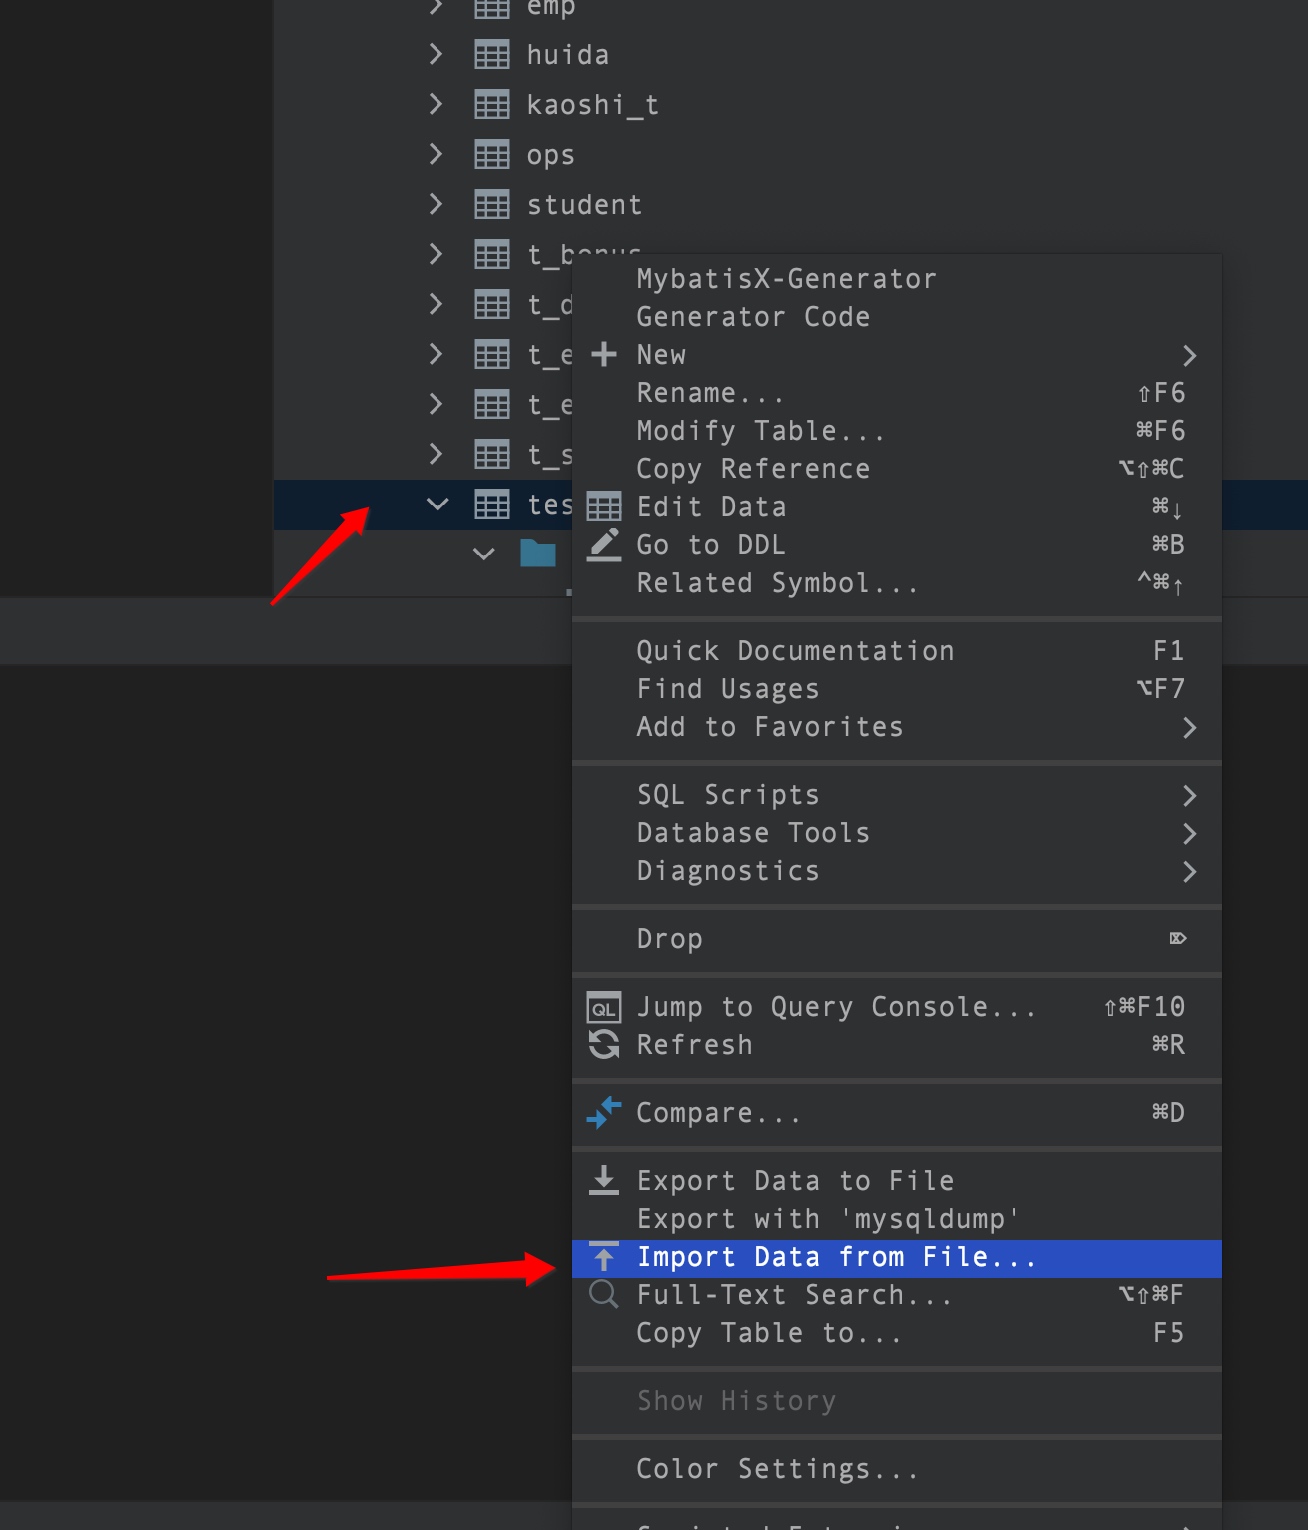Screen dimensions: 1308x1530
Task: Click the Export Data download icon
Action: (604, 1181)
